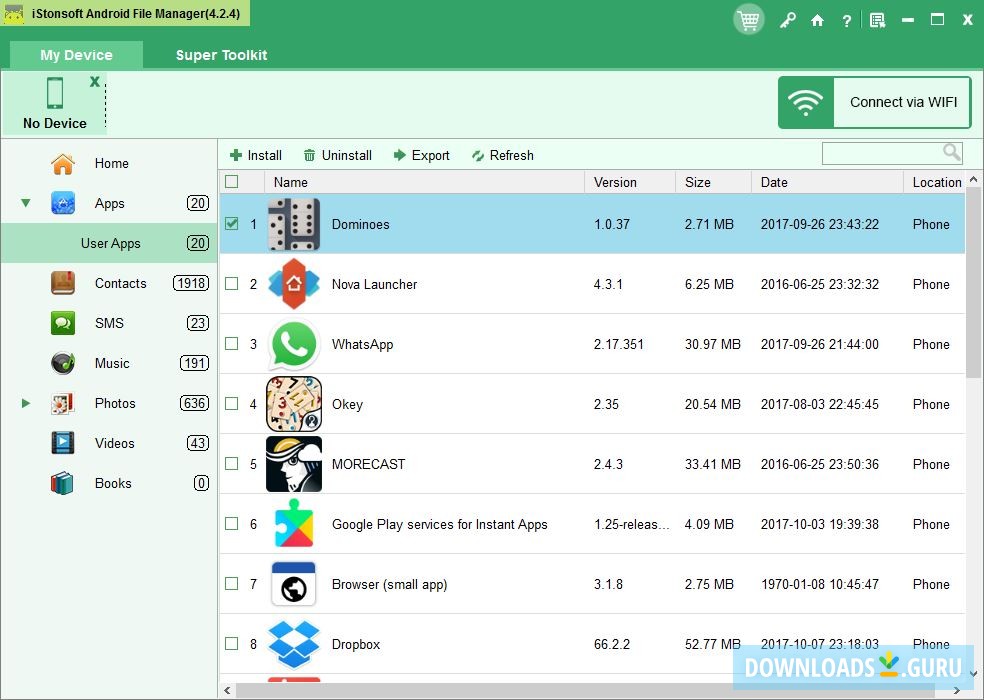Image resolution: width=984 pixels, height=700 pixels.
Task: Check the Nova Launcher checkbox
Action: [x=232, y=284]
